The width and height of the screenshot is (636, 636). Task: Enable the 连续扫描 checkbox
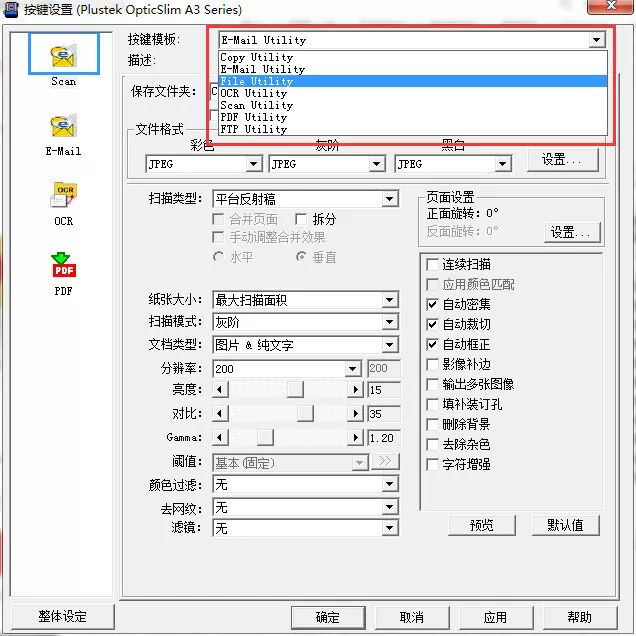[x=432, y=264]
